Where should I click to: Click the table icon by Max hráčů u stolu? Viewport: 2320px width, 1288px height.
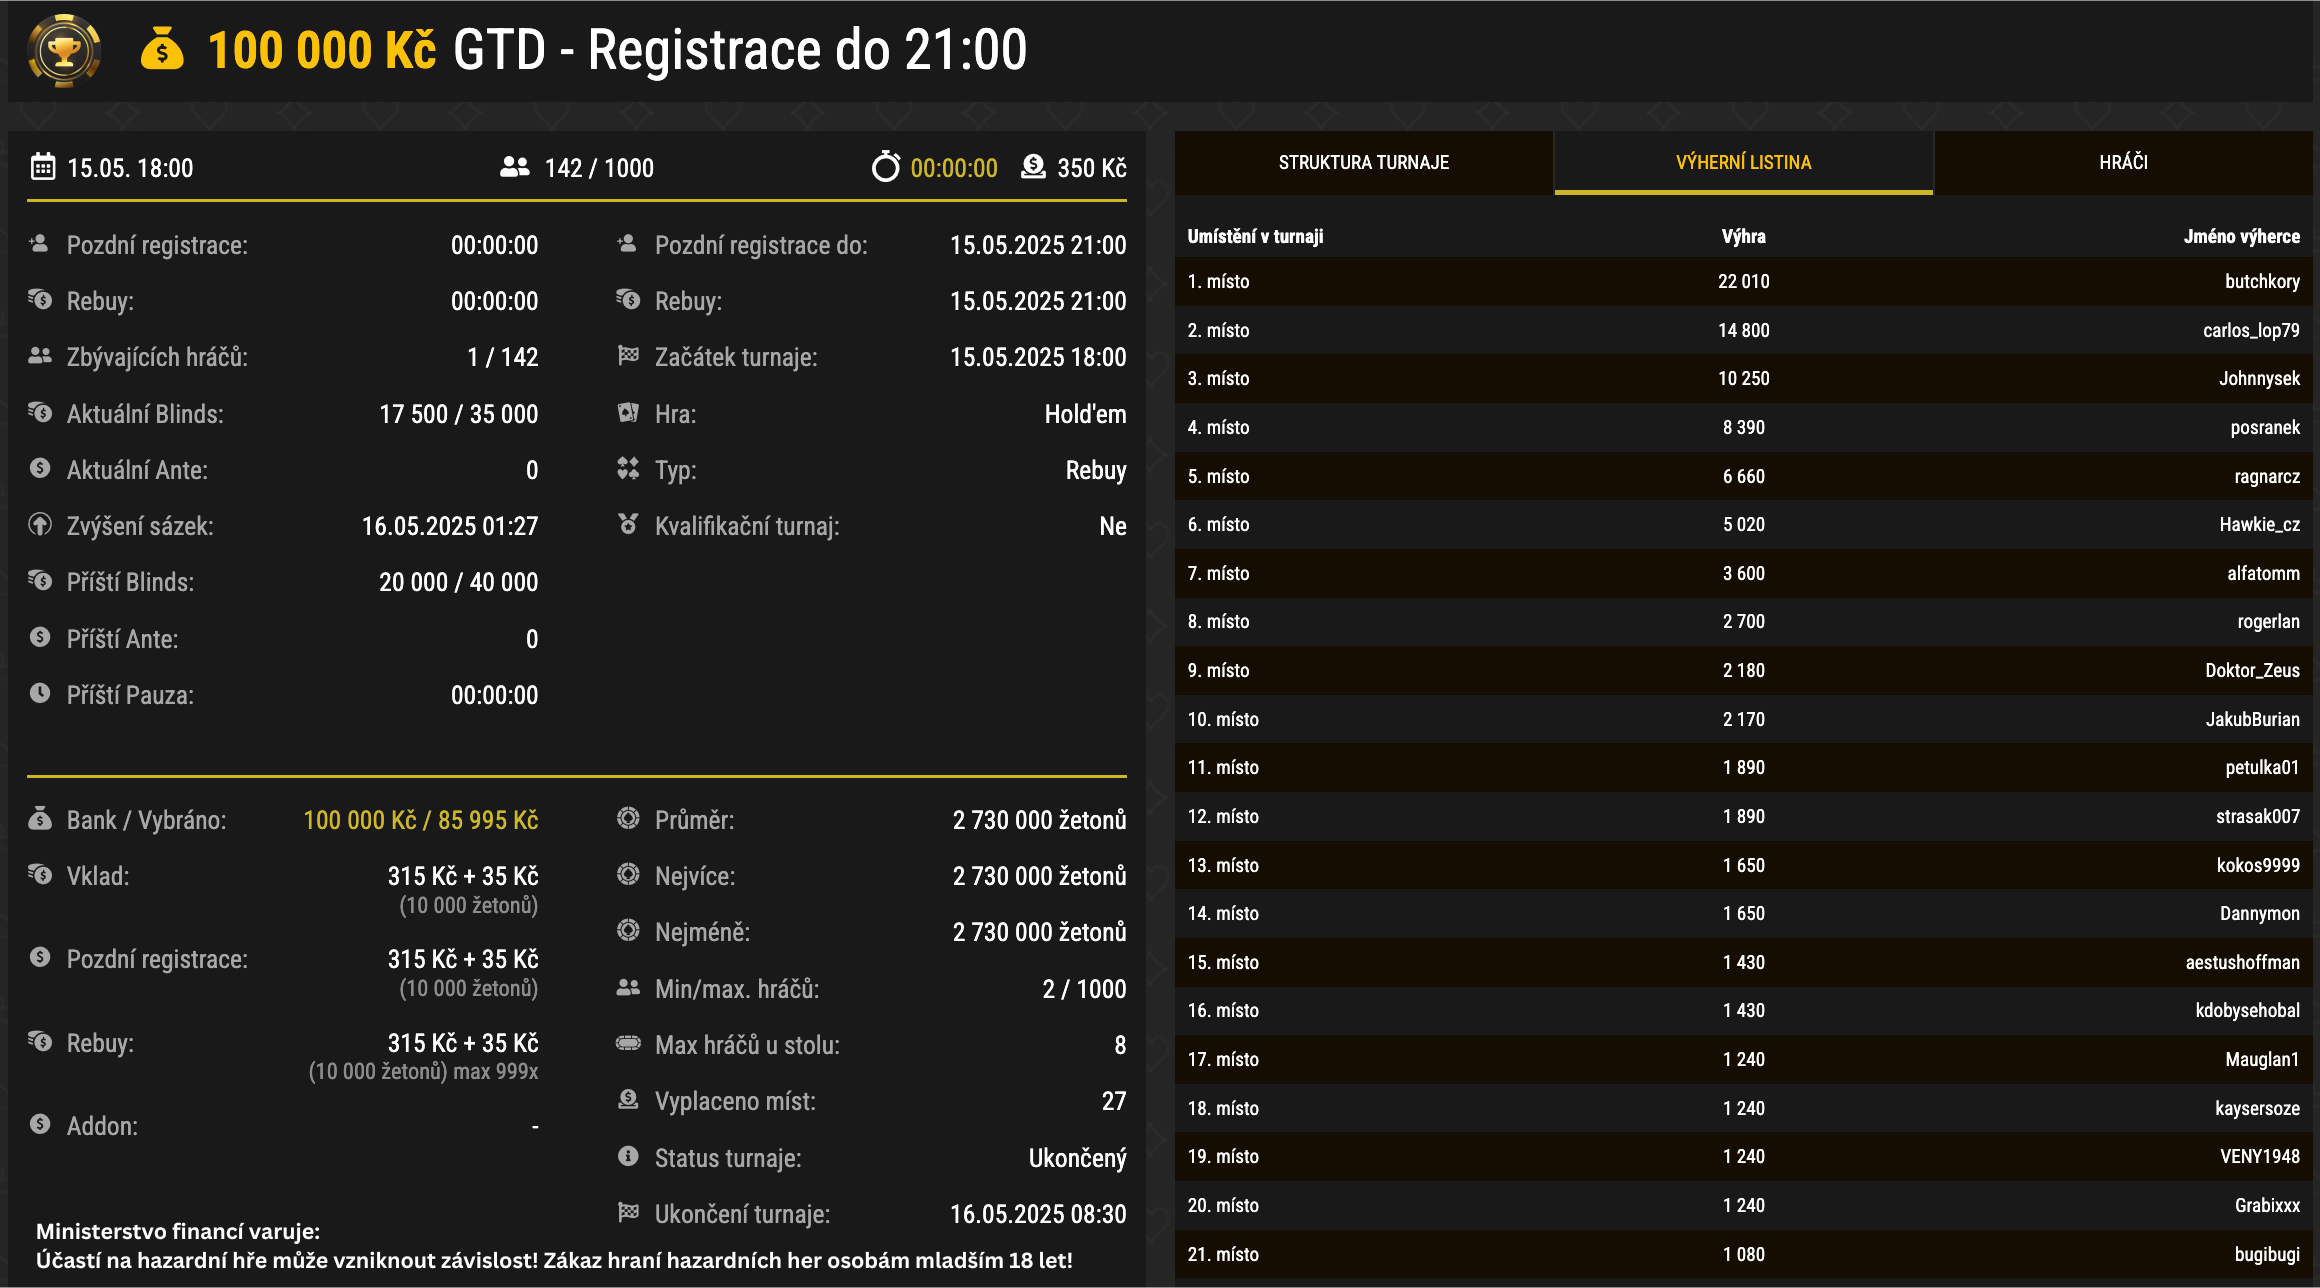628,1044
